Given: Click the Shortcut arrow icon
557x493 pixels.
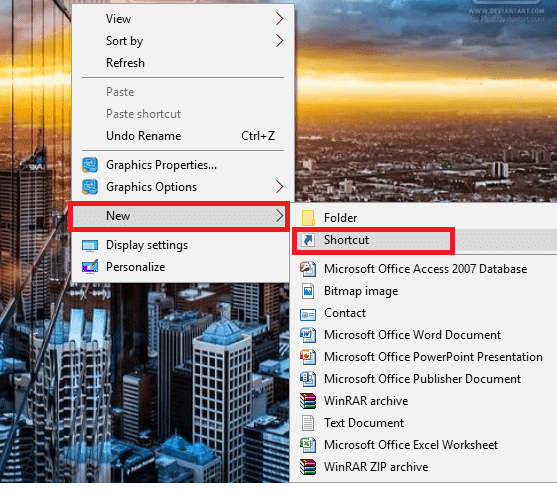Looking at the screenshot, I should coord(308,240).
